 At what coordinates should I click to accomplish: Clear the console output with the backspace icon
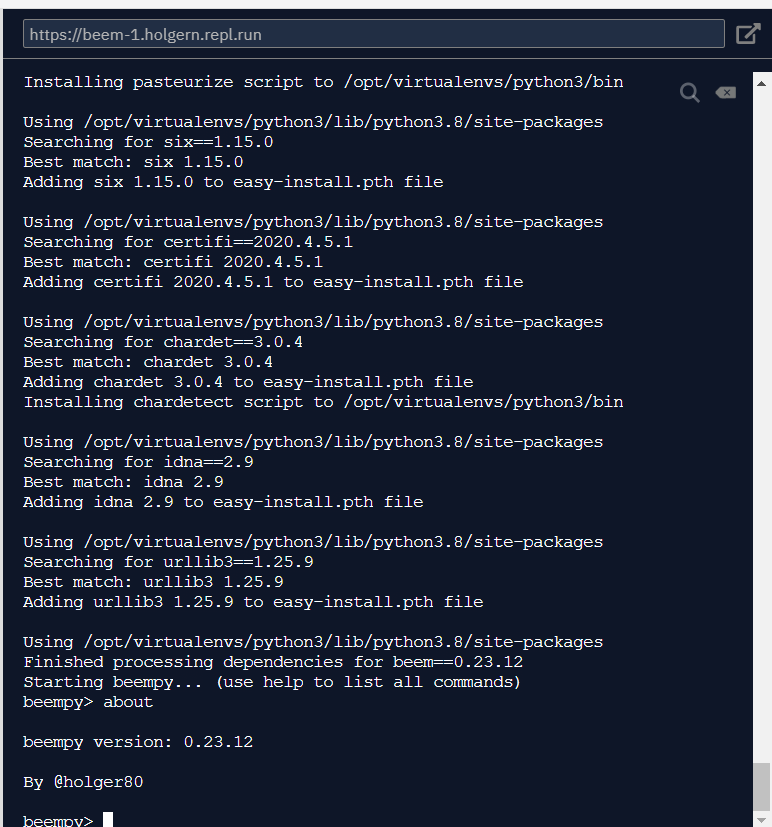(726, 93)
